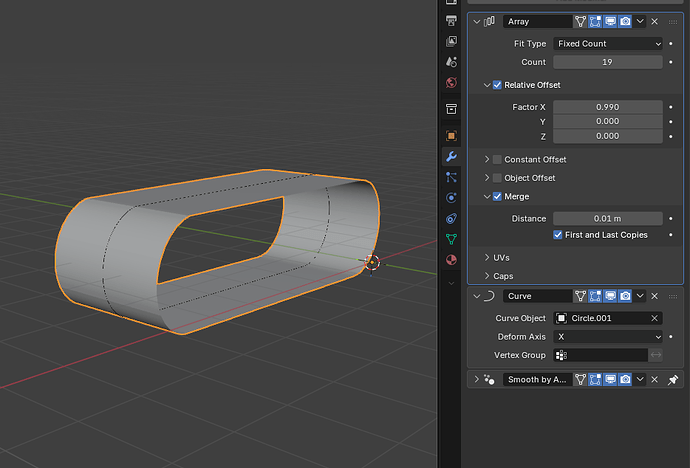
Task: Open the View Layer properties tab
Action: pos(451,41)
